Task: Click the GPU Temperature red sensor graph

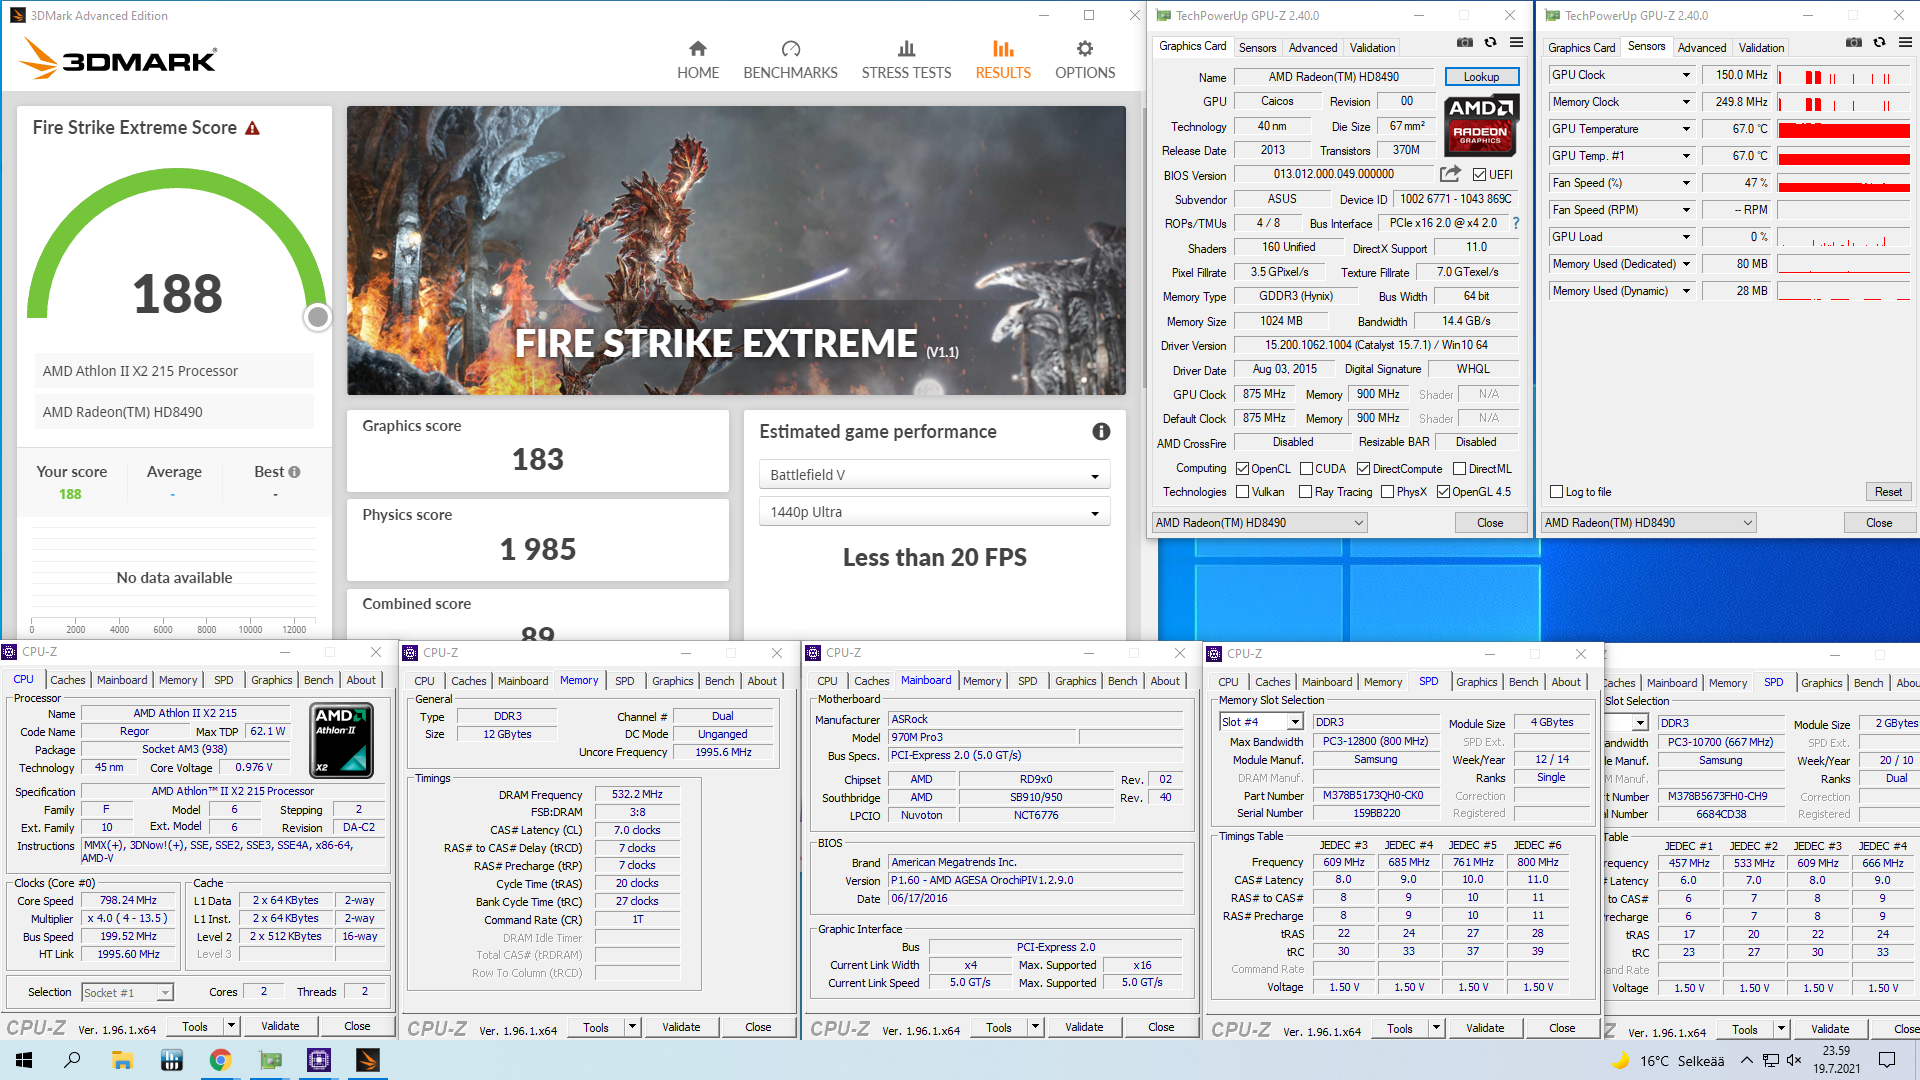Action: pyautogui.click(x=1843, y=129)
